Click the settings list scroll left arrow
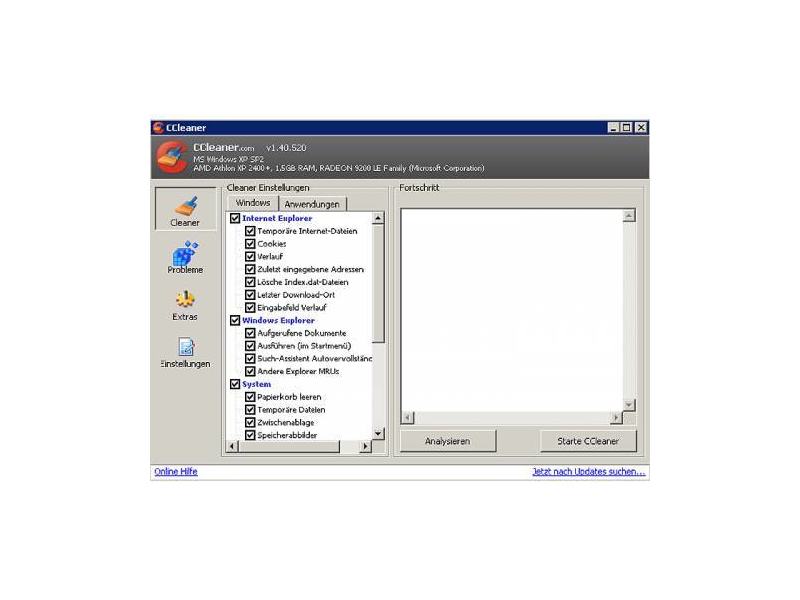This screenshot has width=800, height=600. click(233, 446)
